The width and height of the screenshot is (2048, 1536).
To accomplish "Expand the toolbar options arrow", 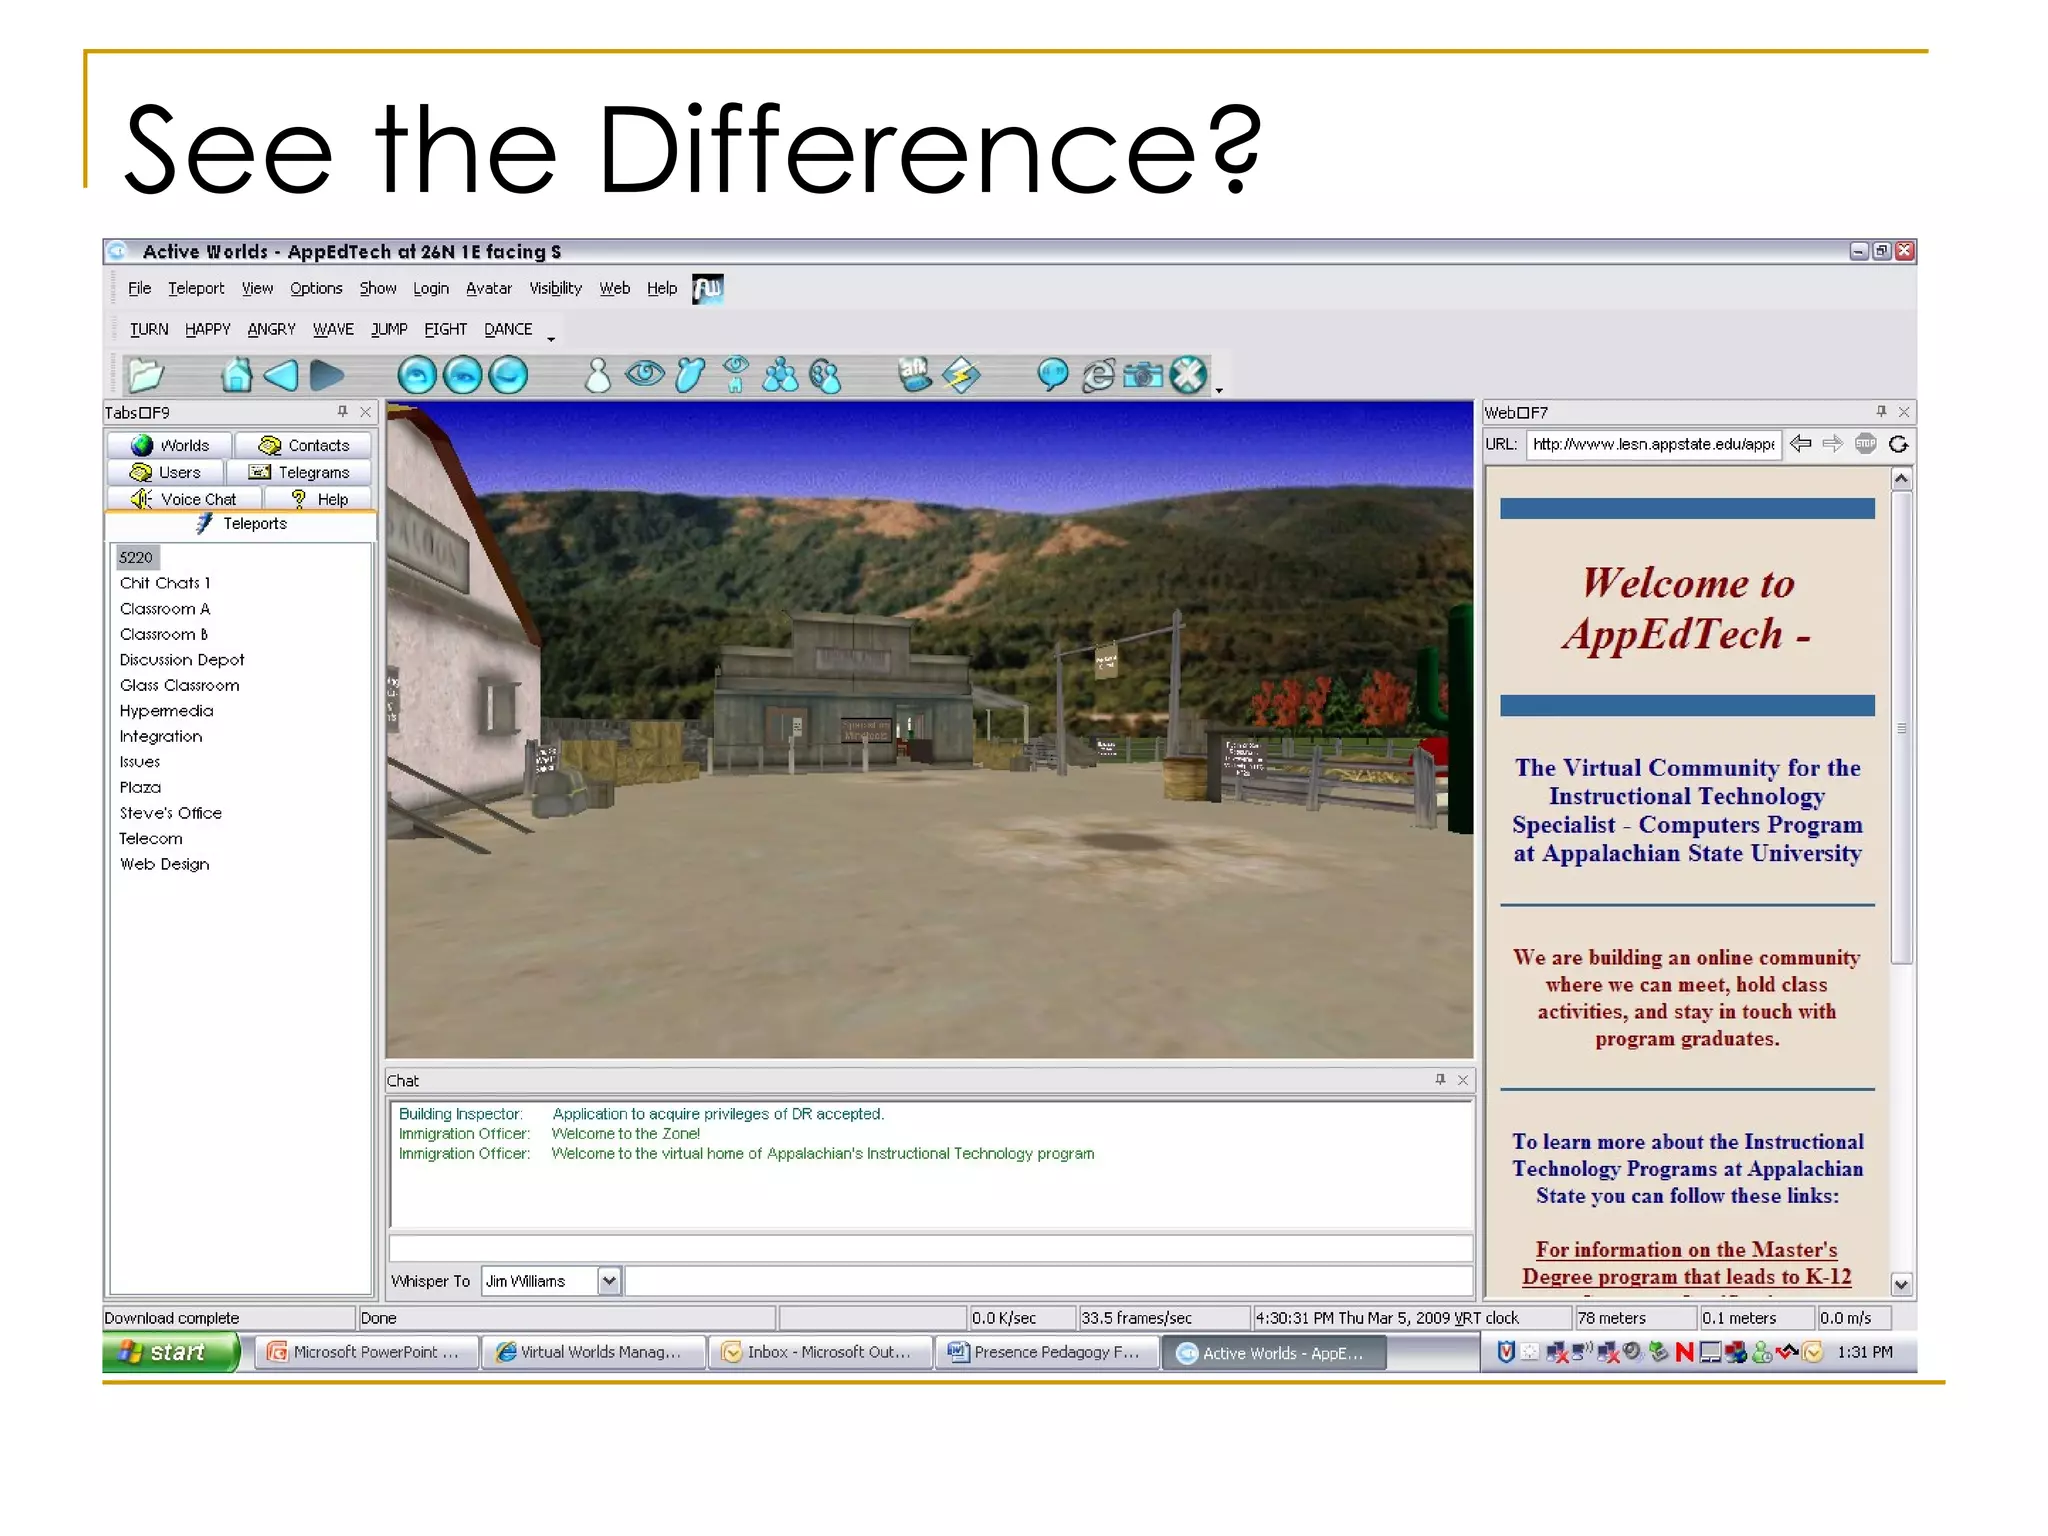I will click(1219, 390).
